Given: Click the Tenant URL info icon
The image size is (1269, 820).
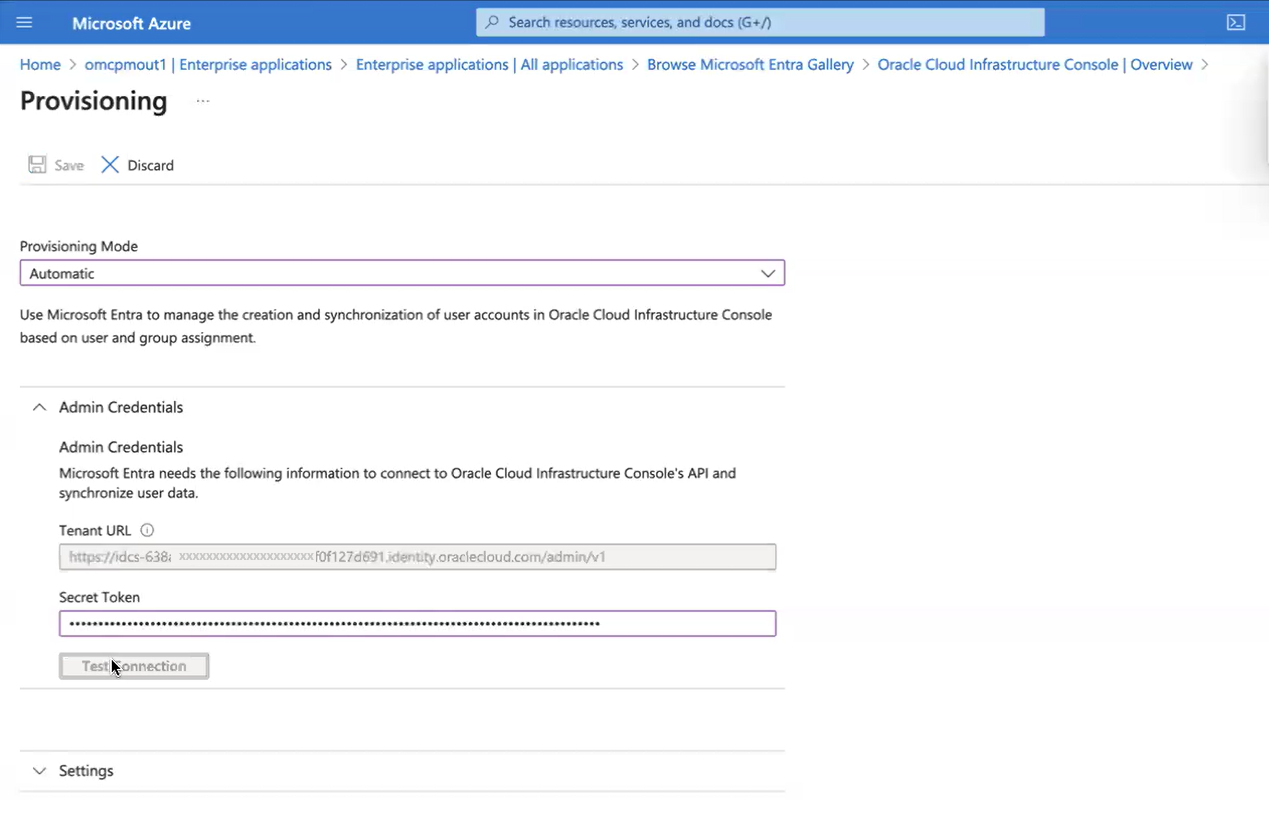Looking at the screenshot, I should [x=146, y=530].
